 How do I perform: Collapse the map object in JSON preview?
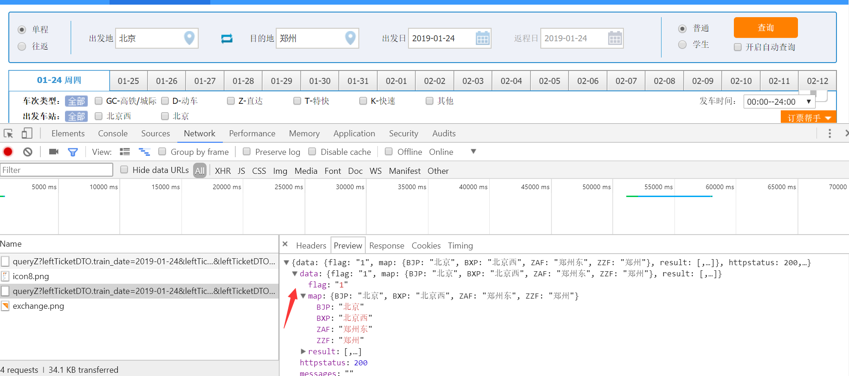(x=304, y=296)
